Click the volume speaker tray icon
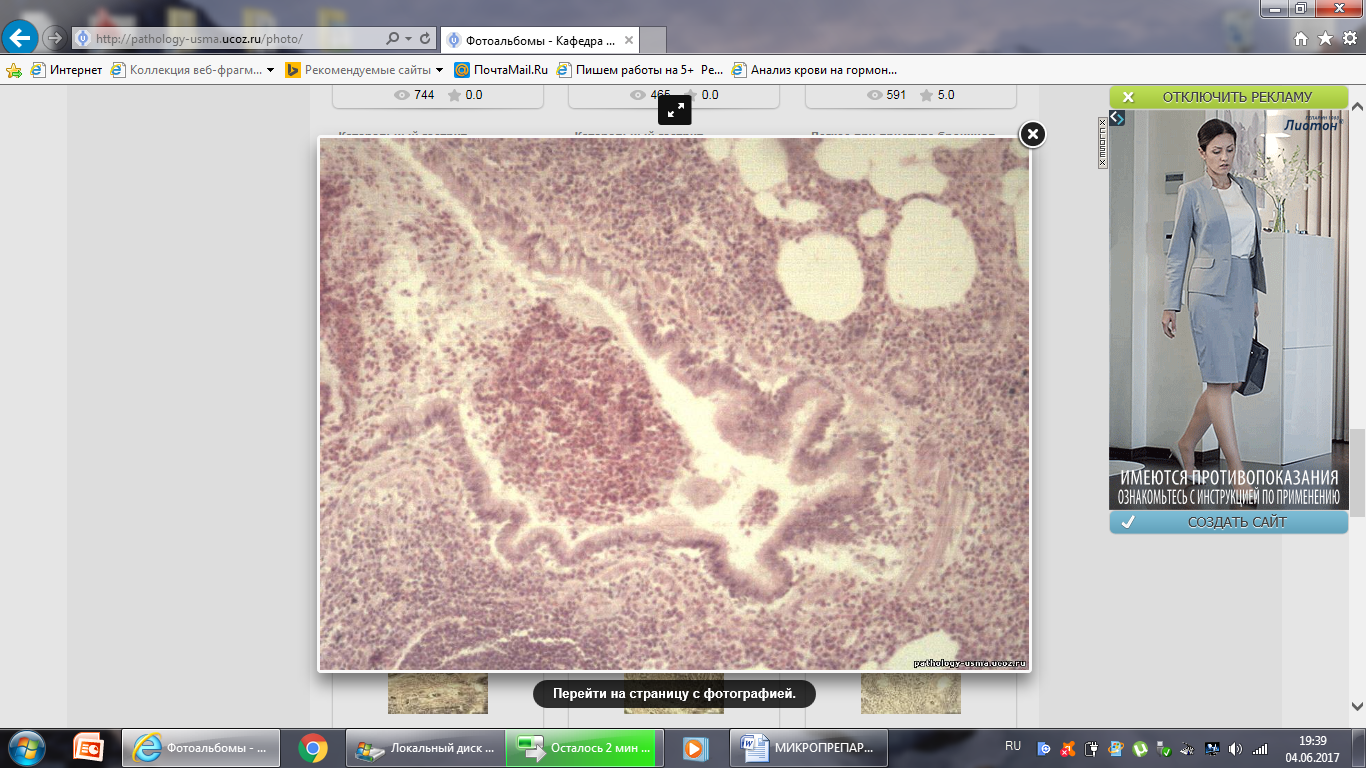The width and height of the screenshot is (1366, 768). (1236, 748)
